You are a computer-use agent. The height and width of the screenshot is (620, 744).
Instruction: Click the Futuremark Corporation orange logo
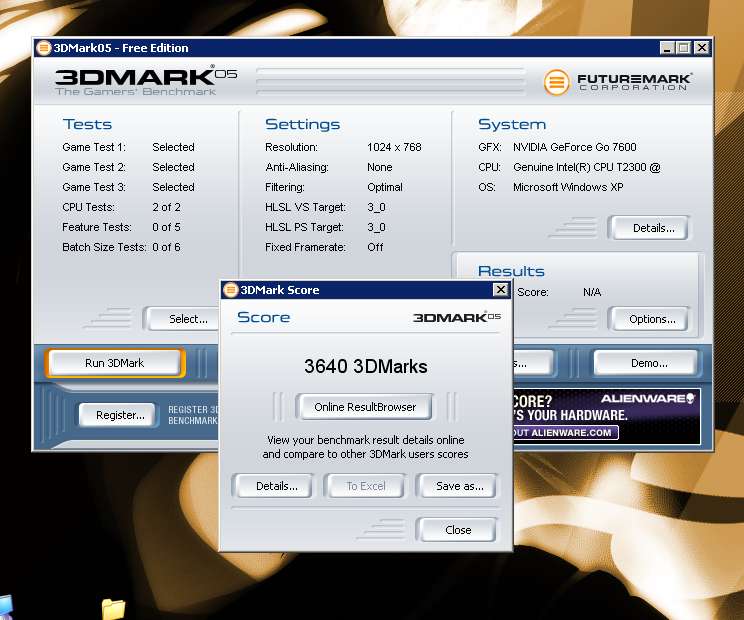coord(556,82)
